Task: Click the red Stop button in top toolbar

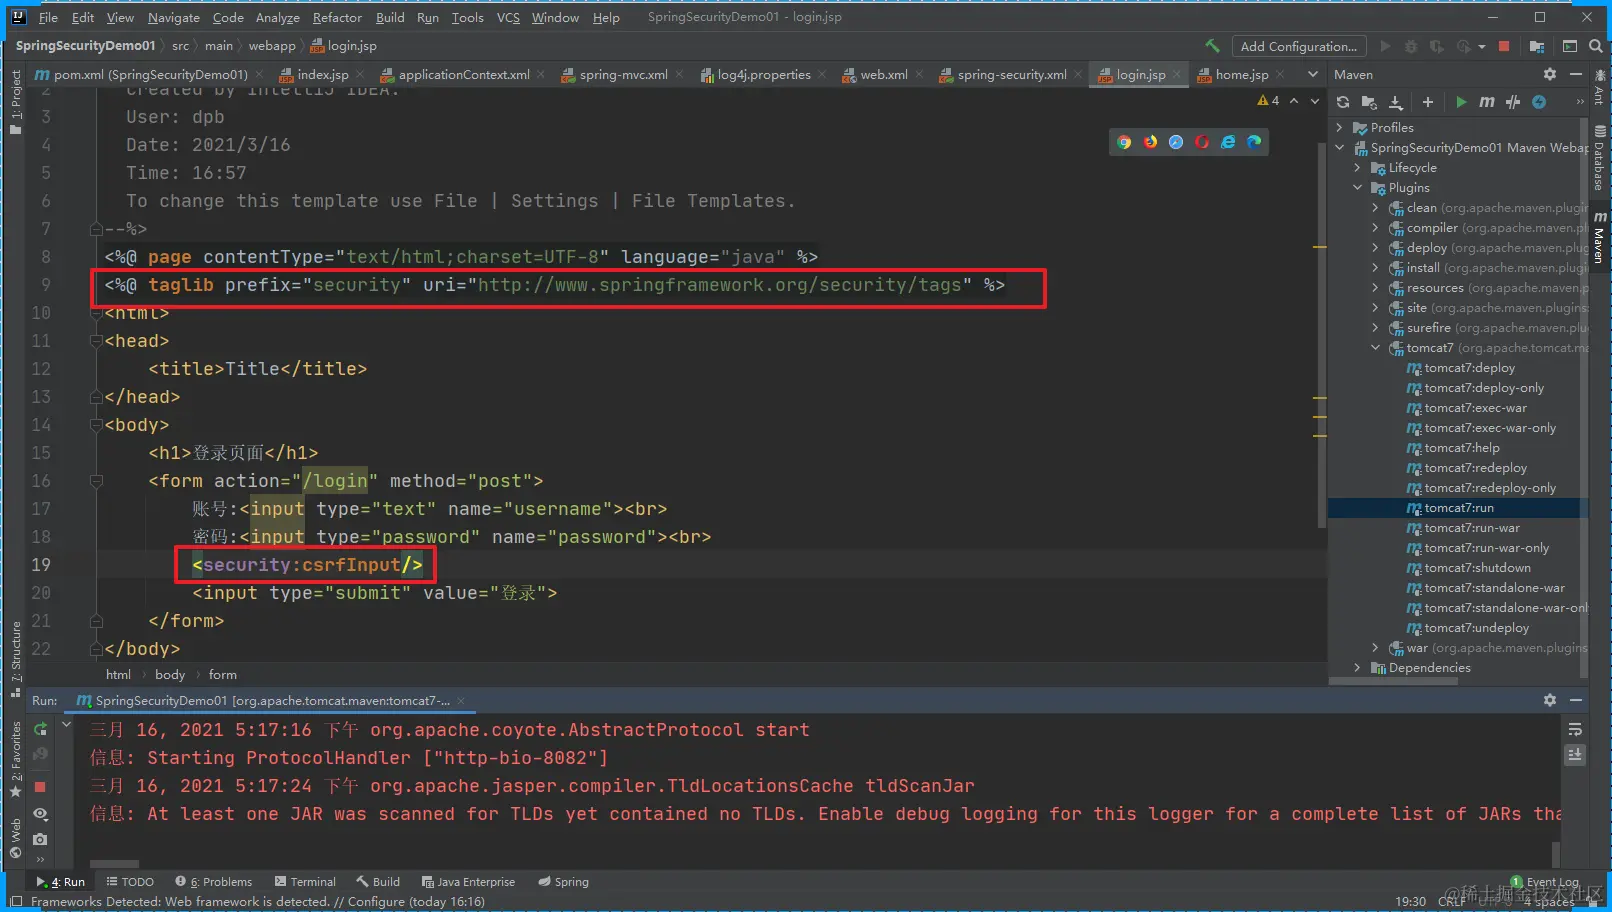Action: click(x=1504, y=46)
